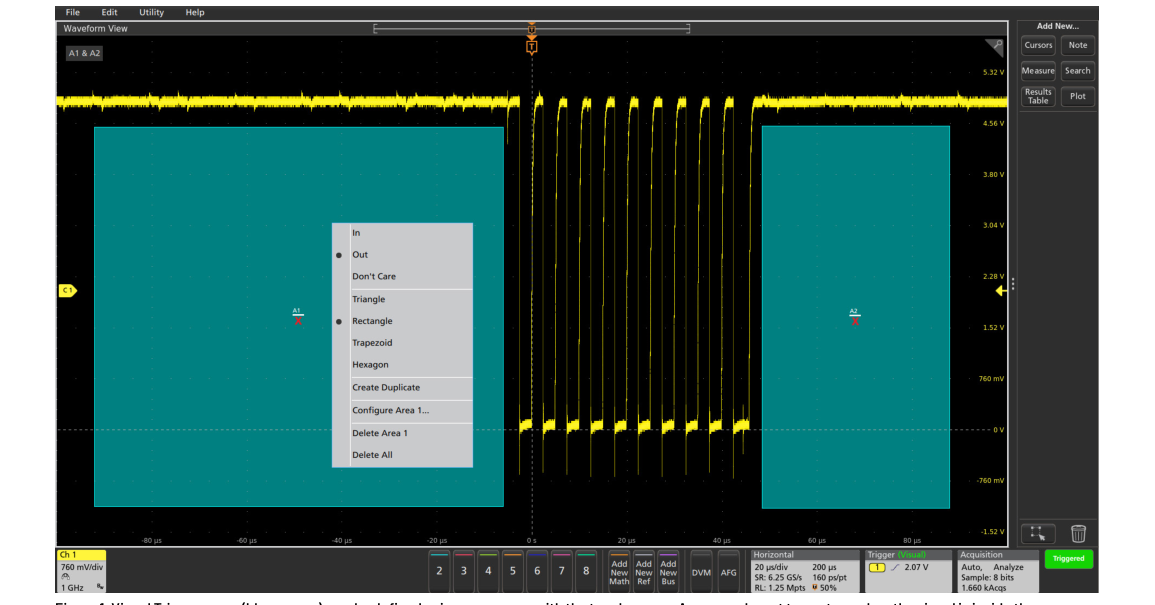Click the C1 channel ground indicator
The image size is (1155, 605).
(x=67, y=290)
